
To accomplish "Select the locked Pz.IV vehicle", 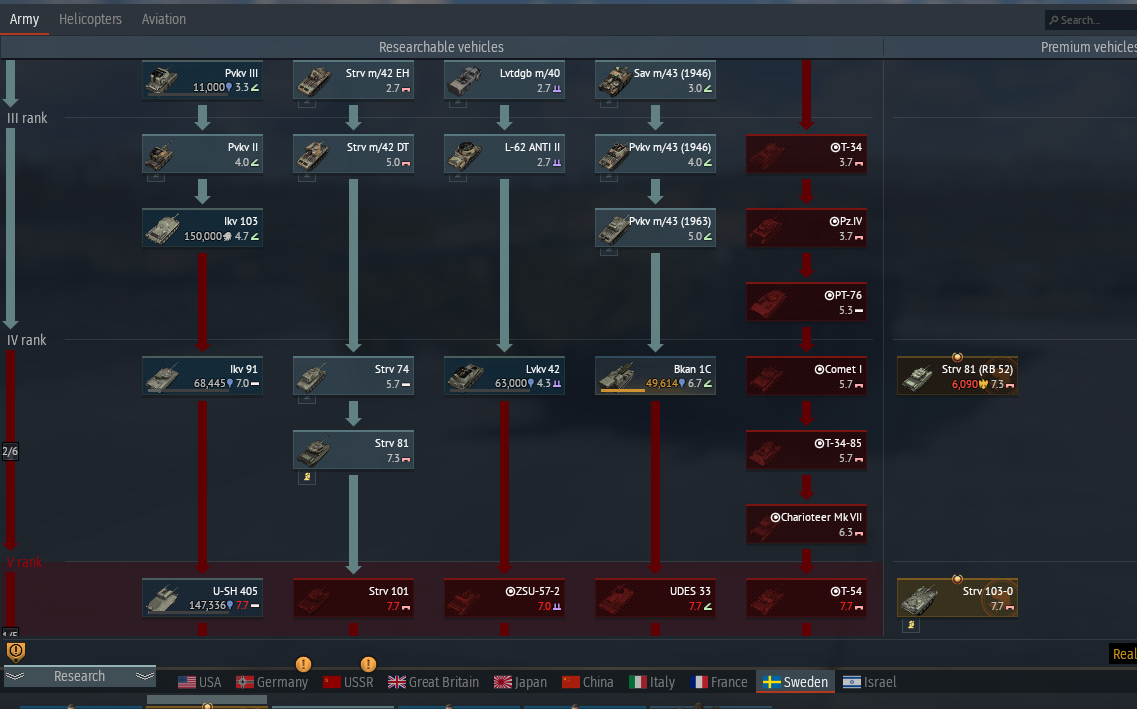I will click(x=806, y=228).
